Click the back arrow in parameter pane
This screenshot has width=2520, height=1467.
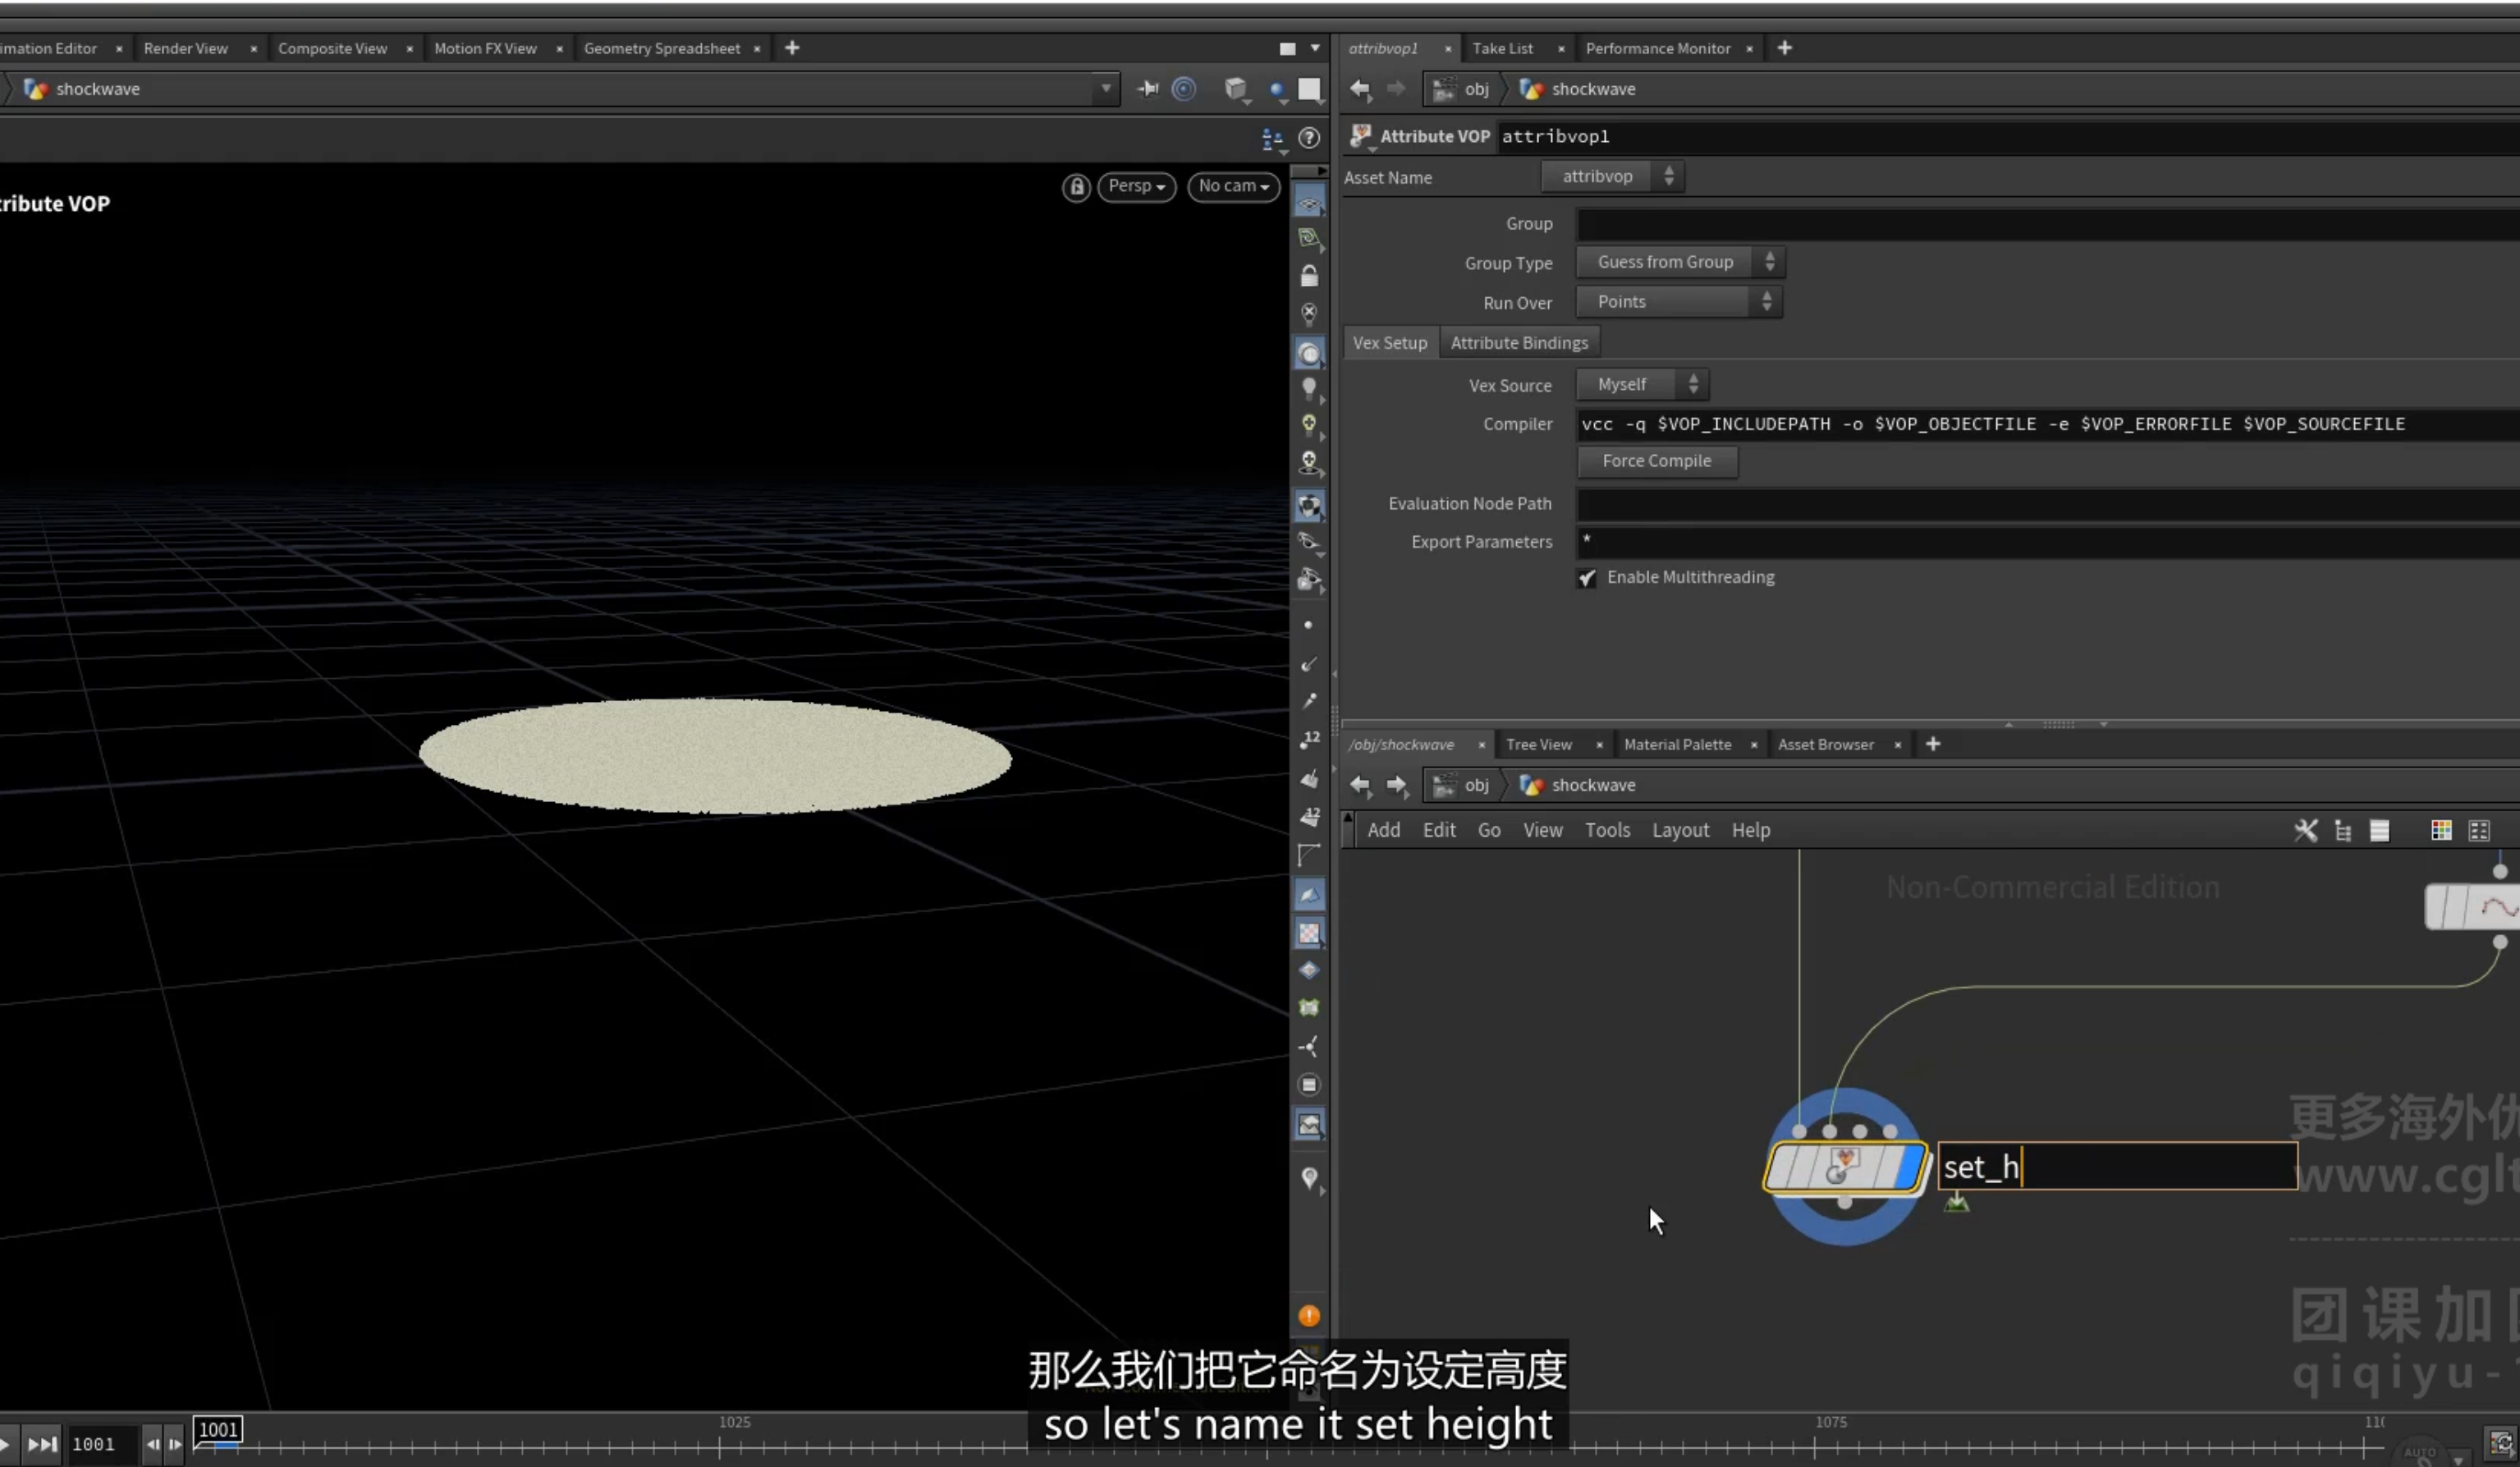(1360, 89)
